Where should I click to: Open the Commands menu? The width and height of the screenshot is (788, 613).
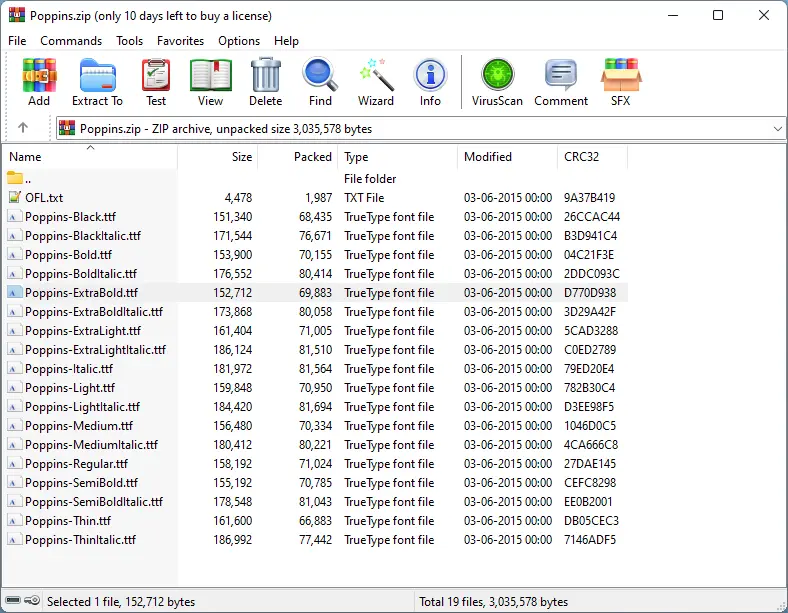pos(71,41)
